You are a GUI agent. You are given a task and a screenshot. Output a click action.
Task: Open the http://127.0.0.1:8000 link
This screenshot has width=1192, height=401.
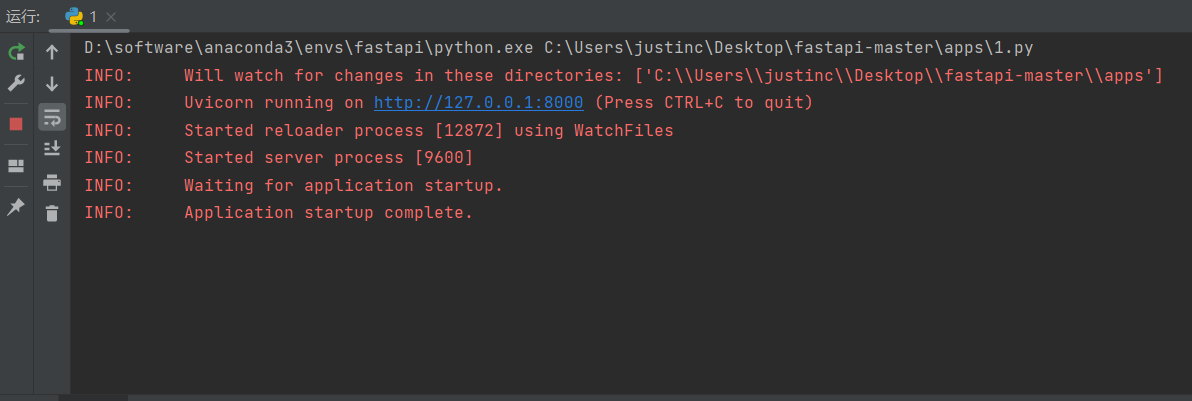coord(478,103)
